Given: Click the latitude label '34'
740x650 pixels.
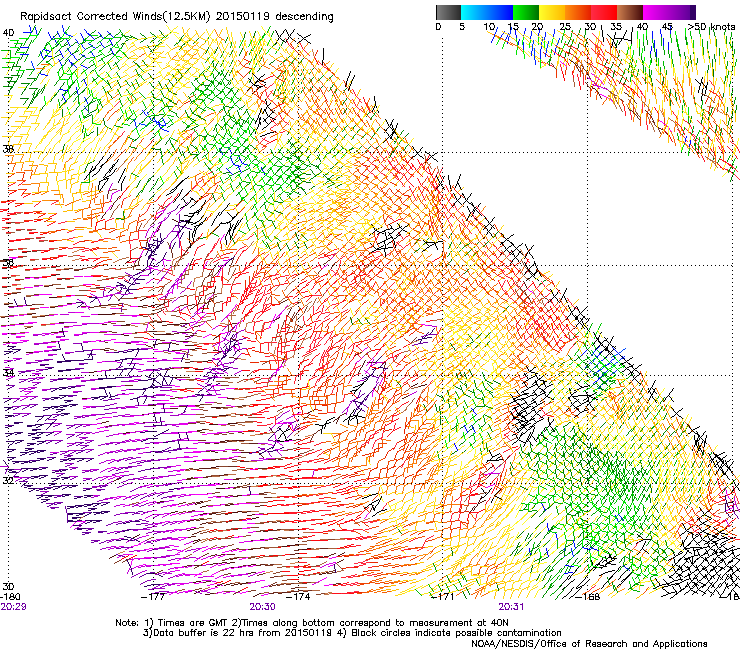Looking at the screenshot, I should pyautogui.click(x=8, y=373).
